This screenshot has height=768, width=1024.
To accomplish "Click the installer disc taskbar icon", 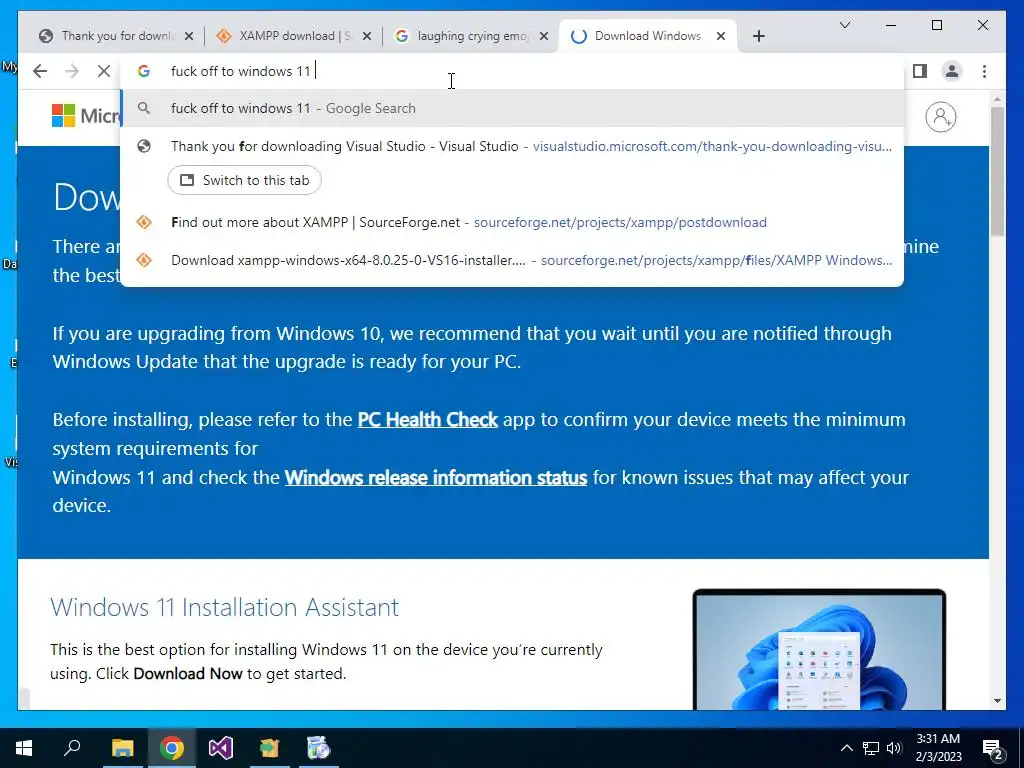I will pyautogui.click(x=319, y=748).
